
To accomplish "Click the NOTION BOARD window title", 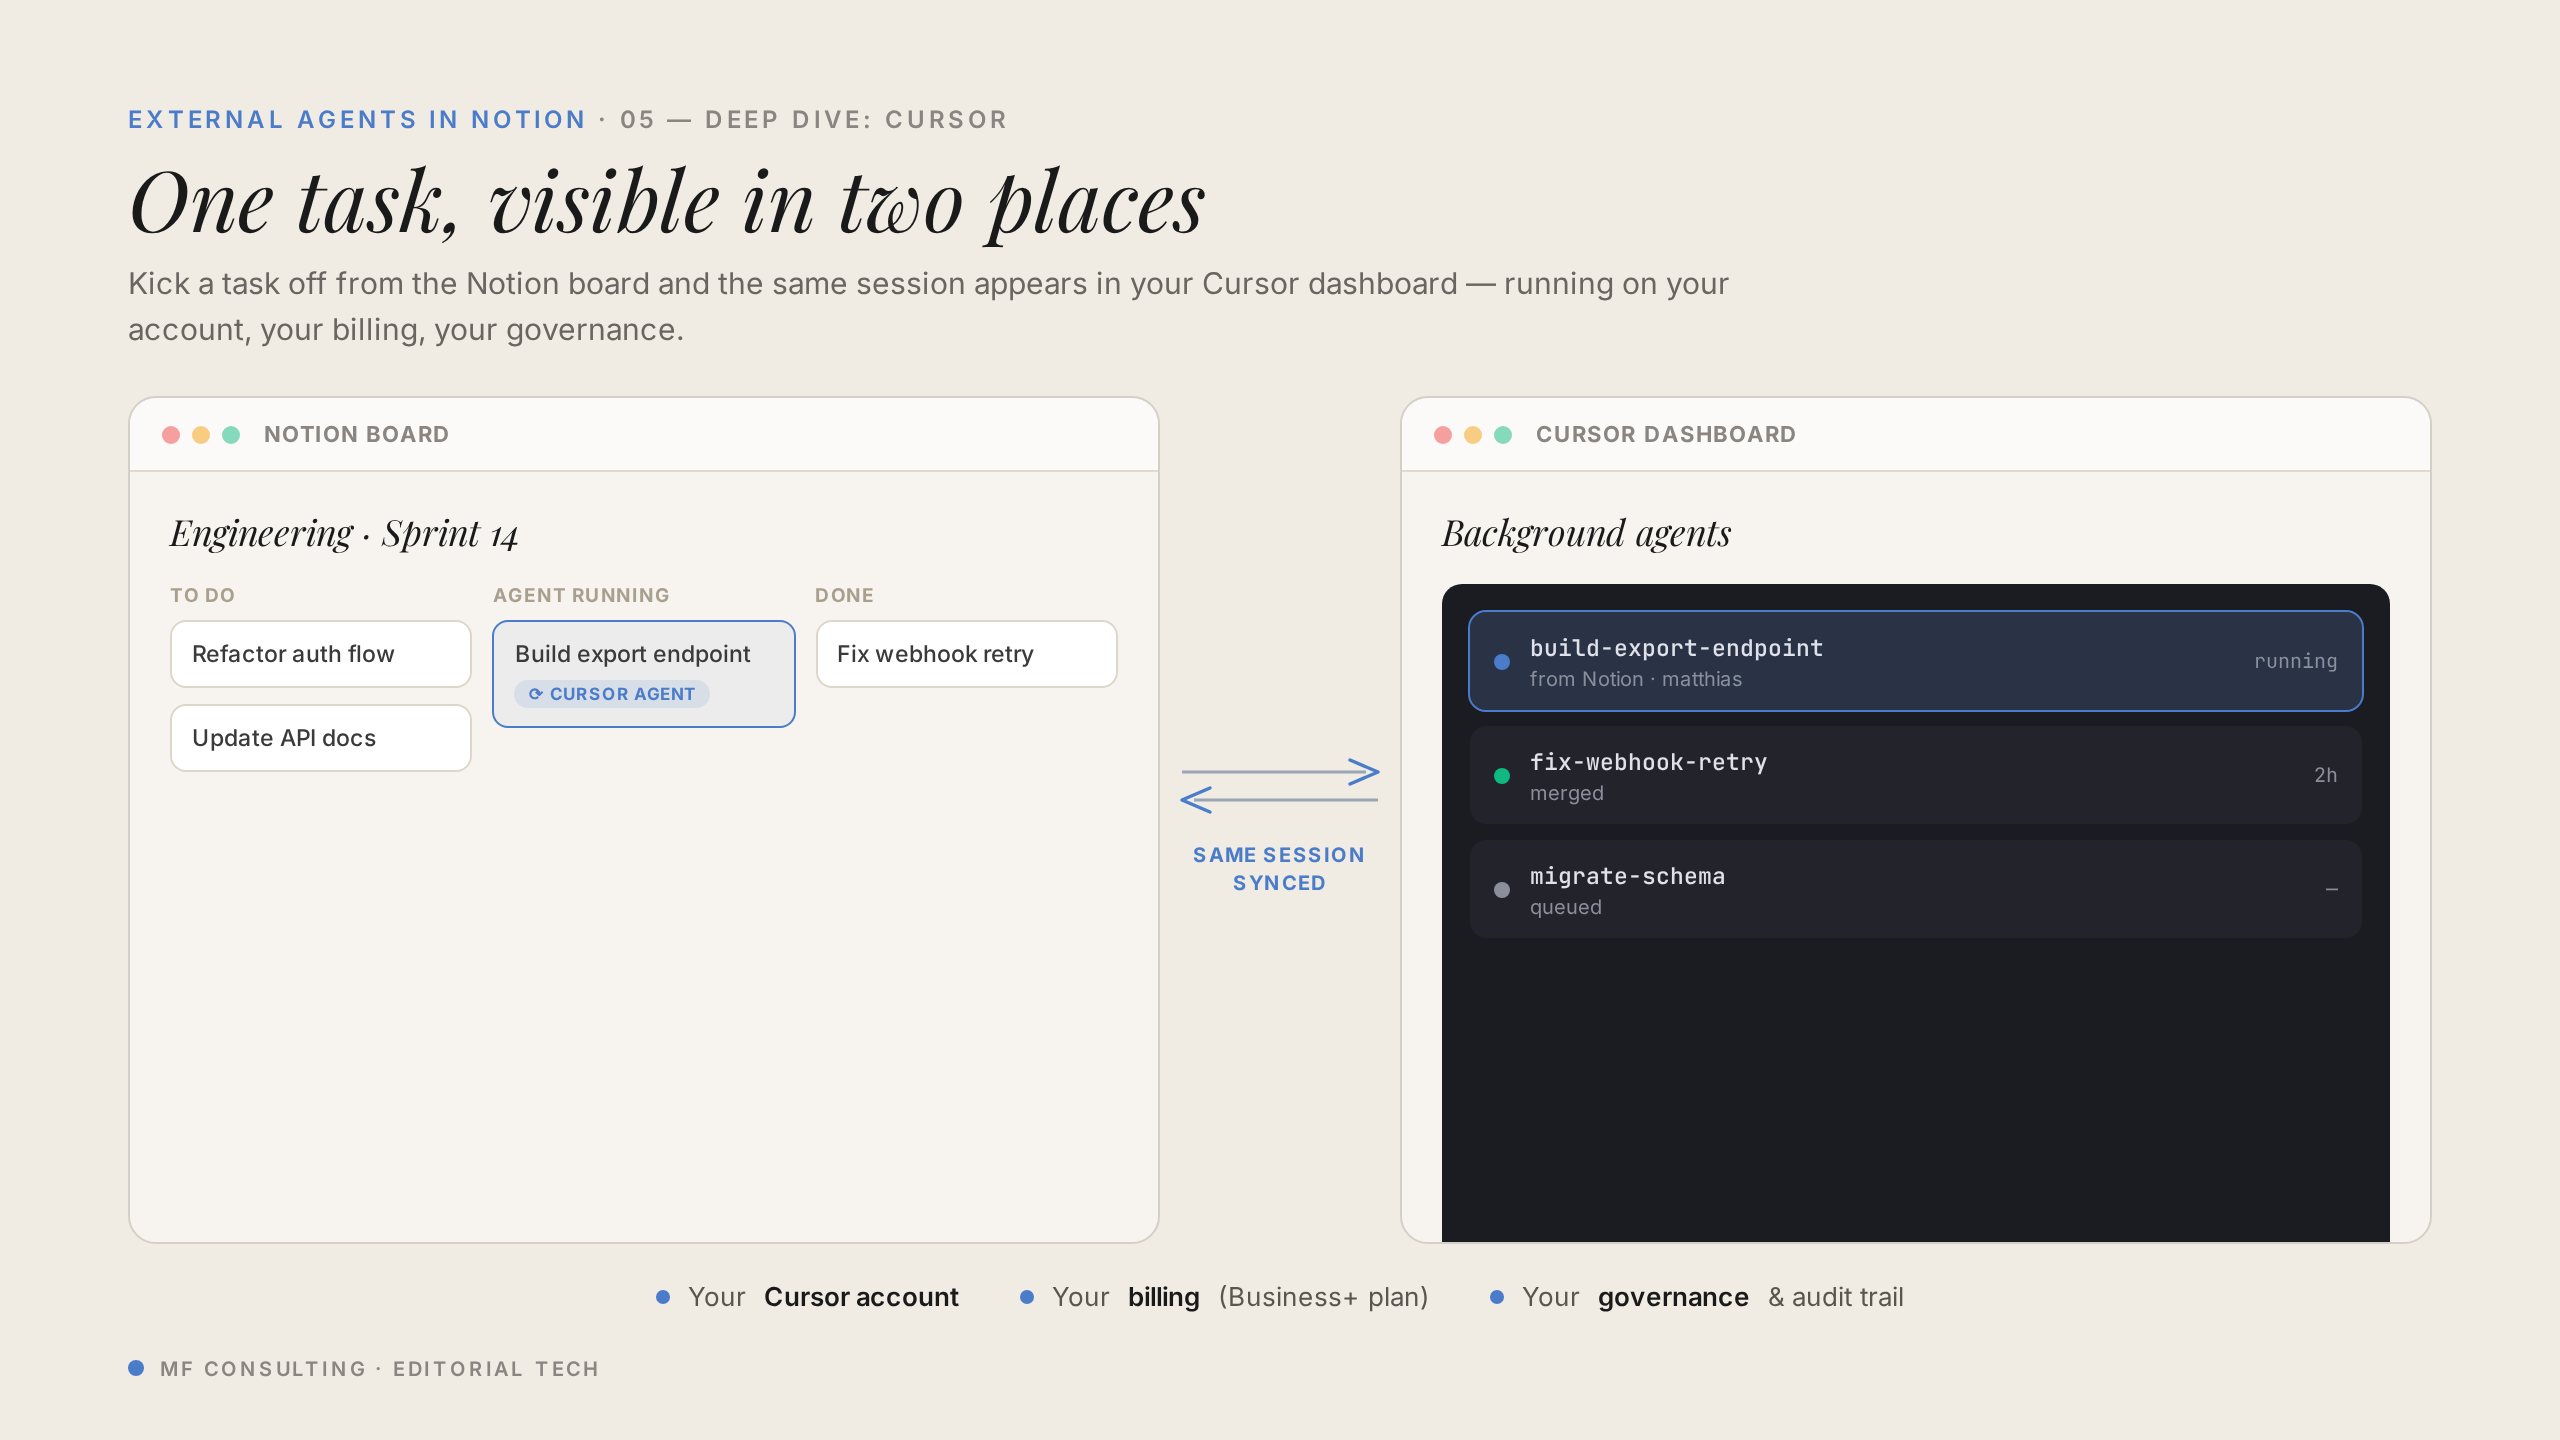I will [x=357, y=435].
